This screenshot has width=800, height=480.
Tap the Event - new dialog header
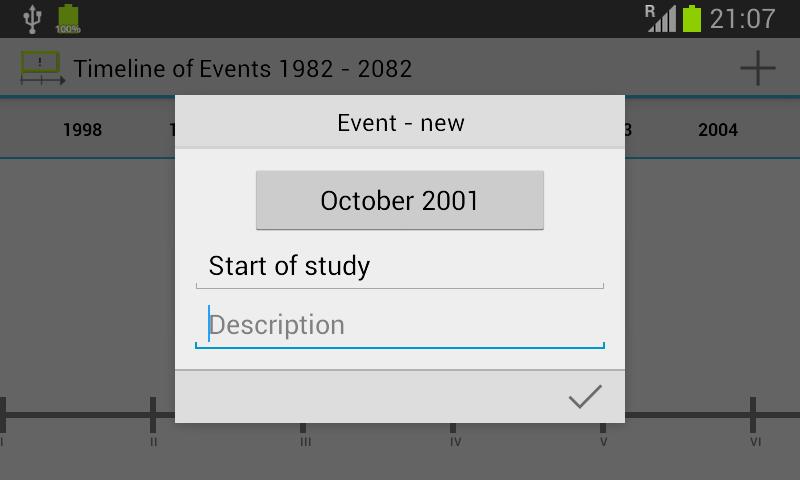pos(400,123)
